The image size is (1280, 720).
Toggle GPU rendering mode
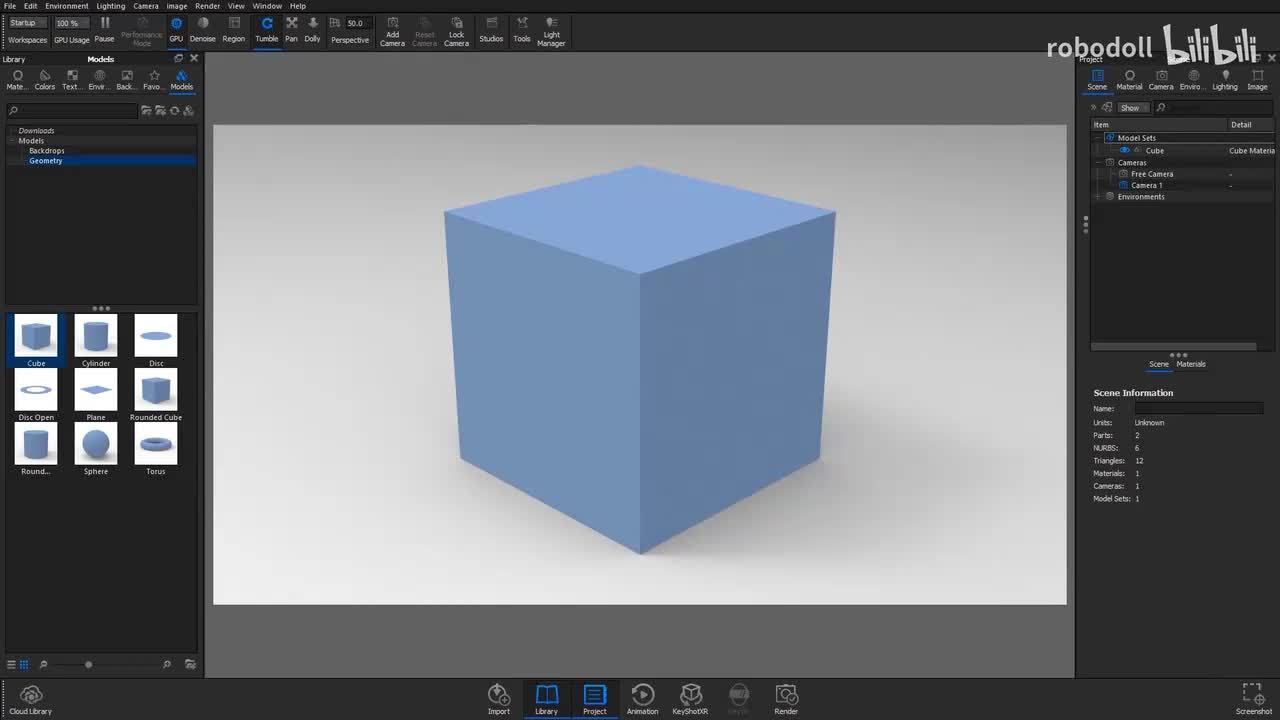coord(176,29)
